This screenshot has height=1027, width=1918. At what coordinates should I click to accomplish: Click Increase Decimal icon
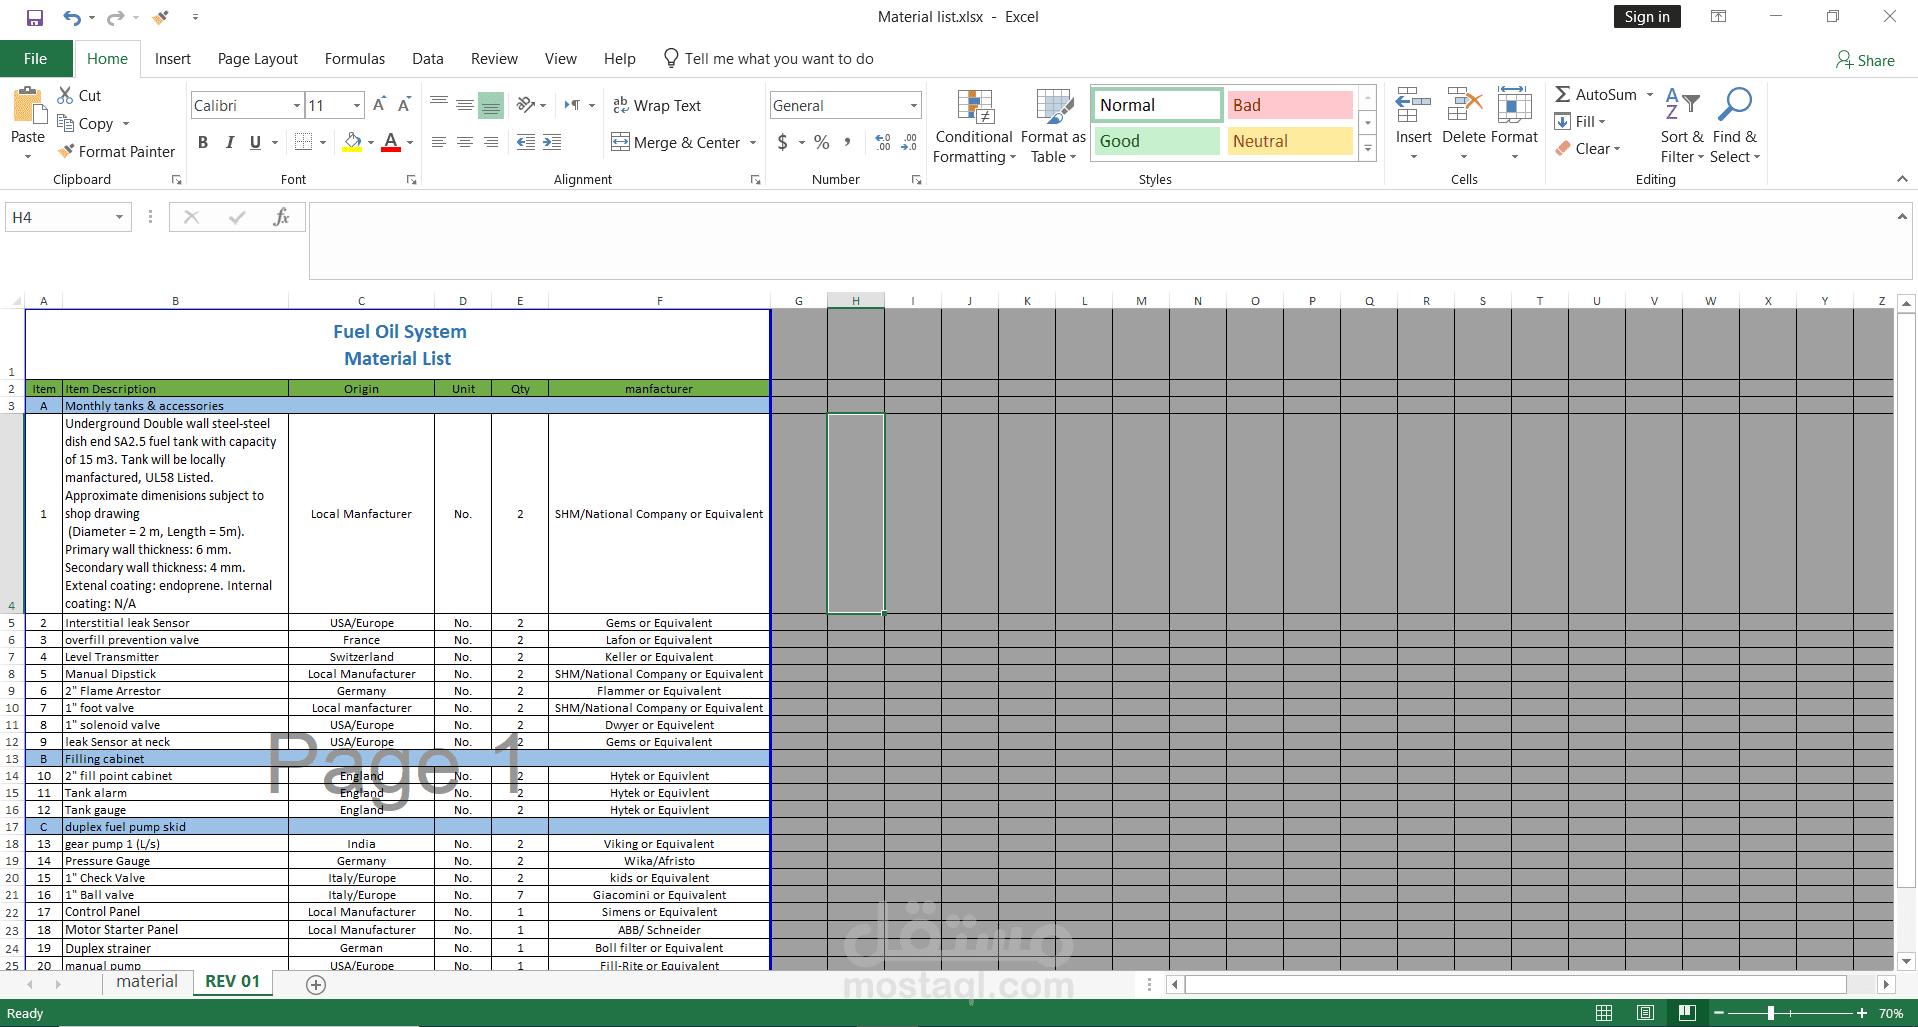[883, 142]
